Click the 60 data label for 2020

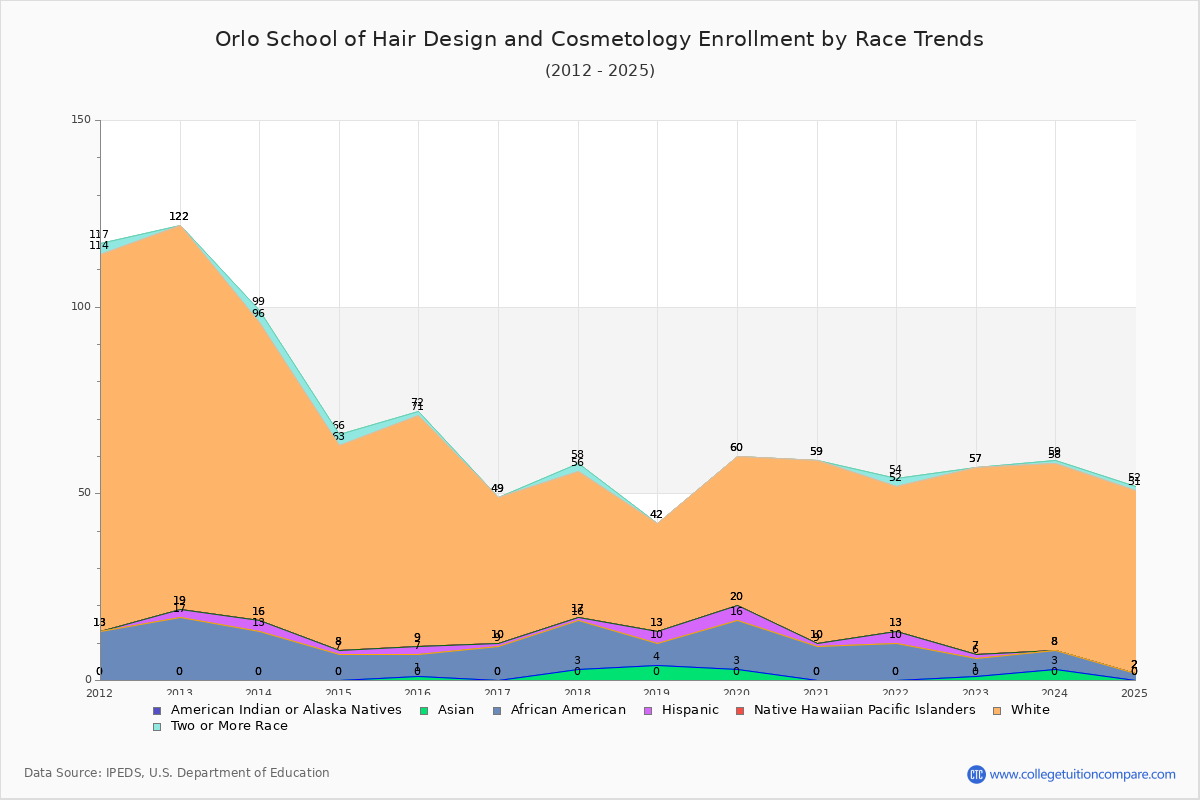point(736,448)
